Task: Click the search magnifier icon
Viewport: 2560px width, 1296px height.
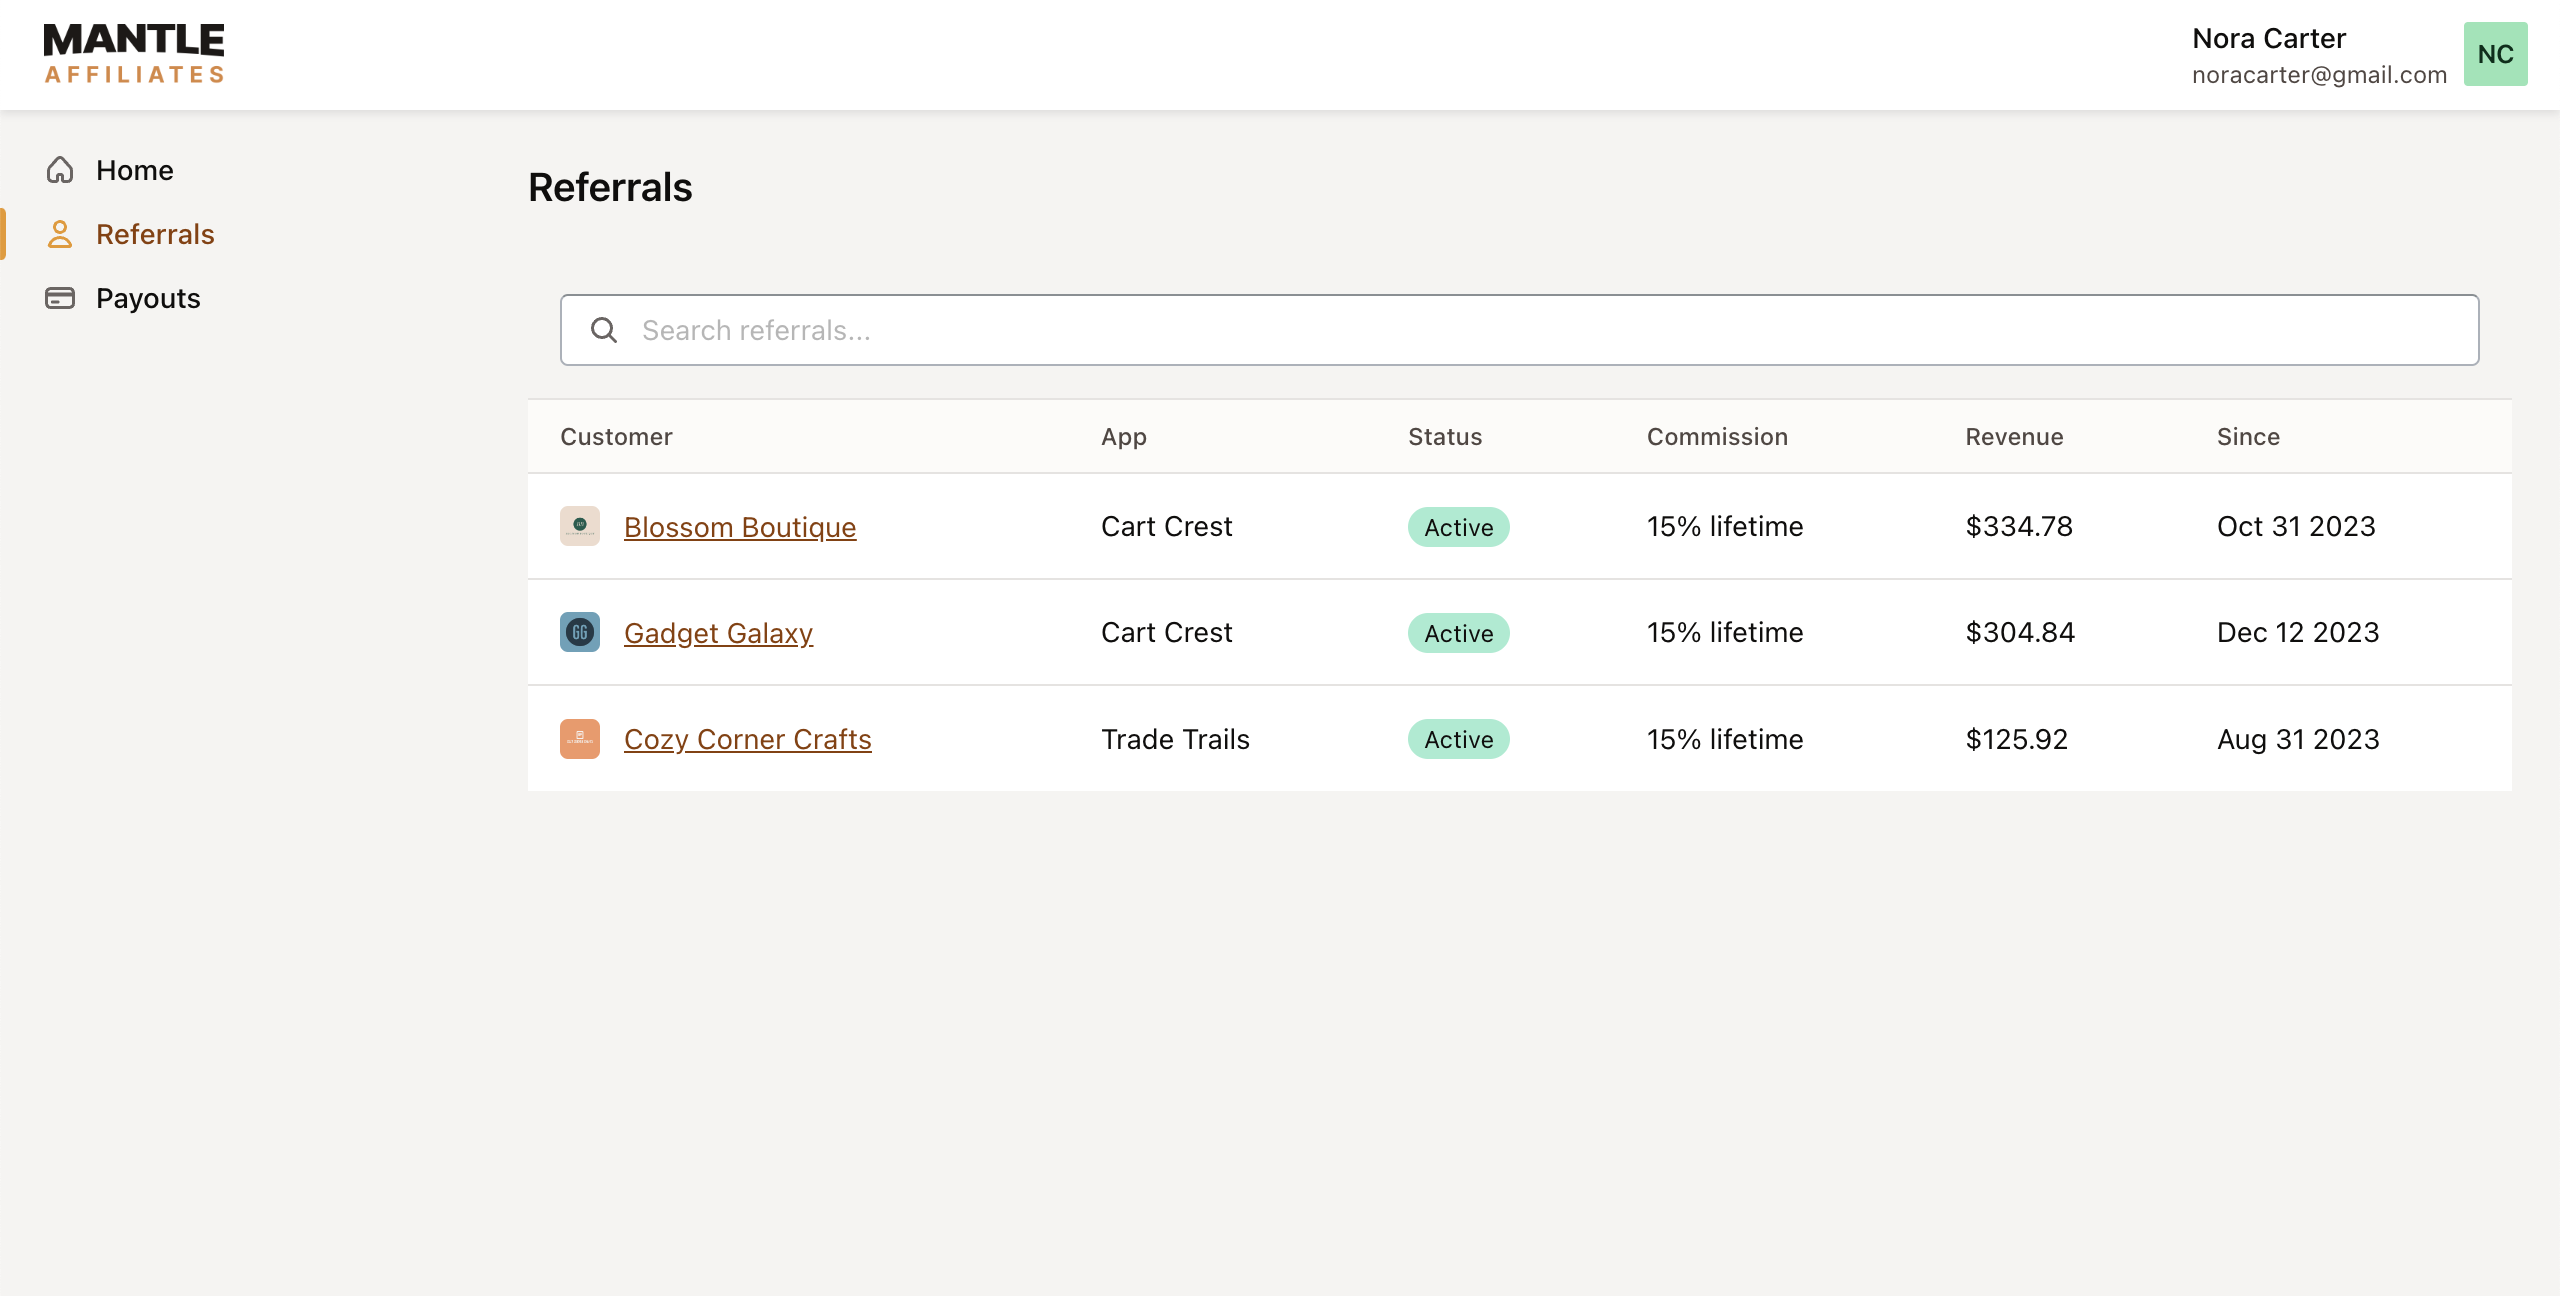Action: pyautogui.click(x=604, y=329)
